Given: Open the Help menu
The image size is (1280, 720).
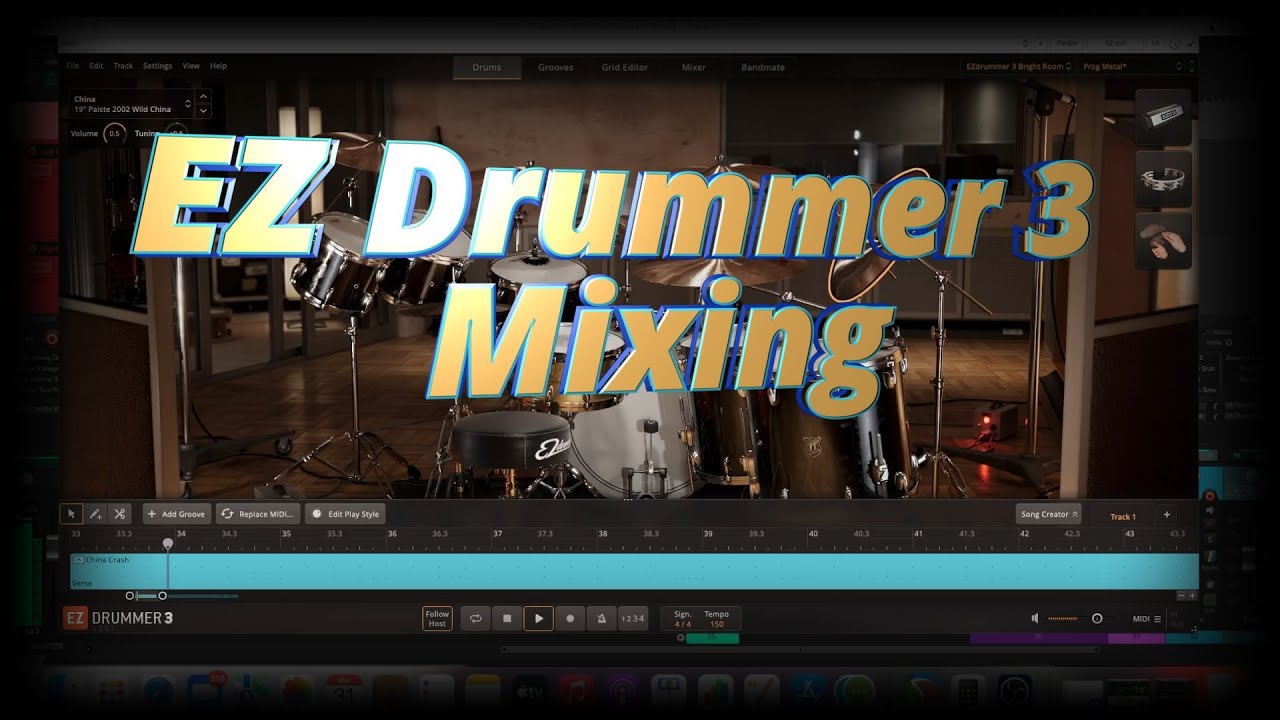Looking at the screenshot, I should point(218,66).
